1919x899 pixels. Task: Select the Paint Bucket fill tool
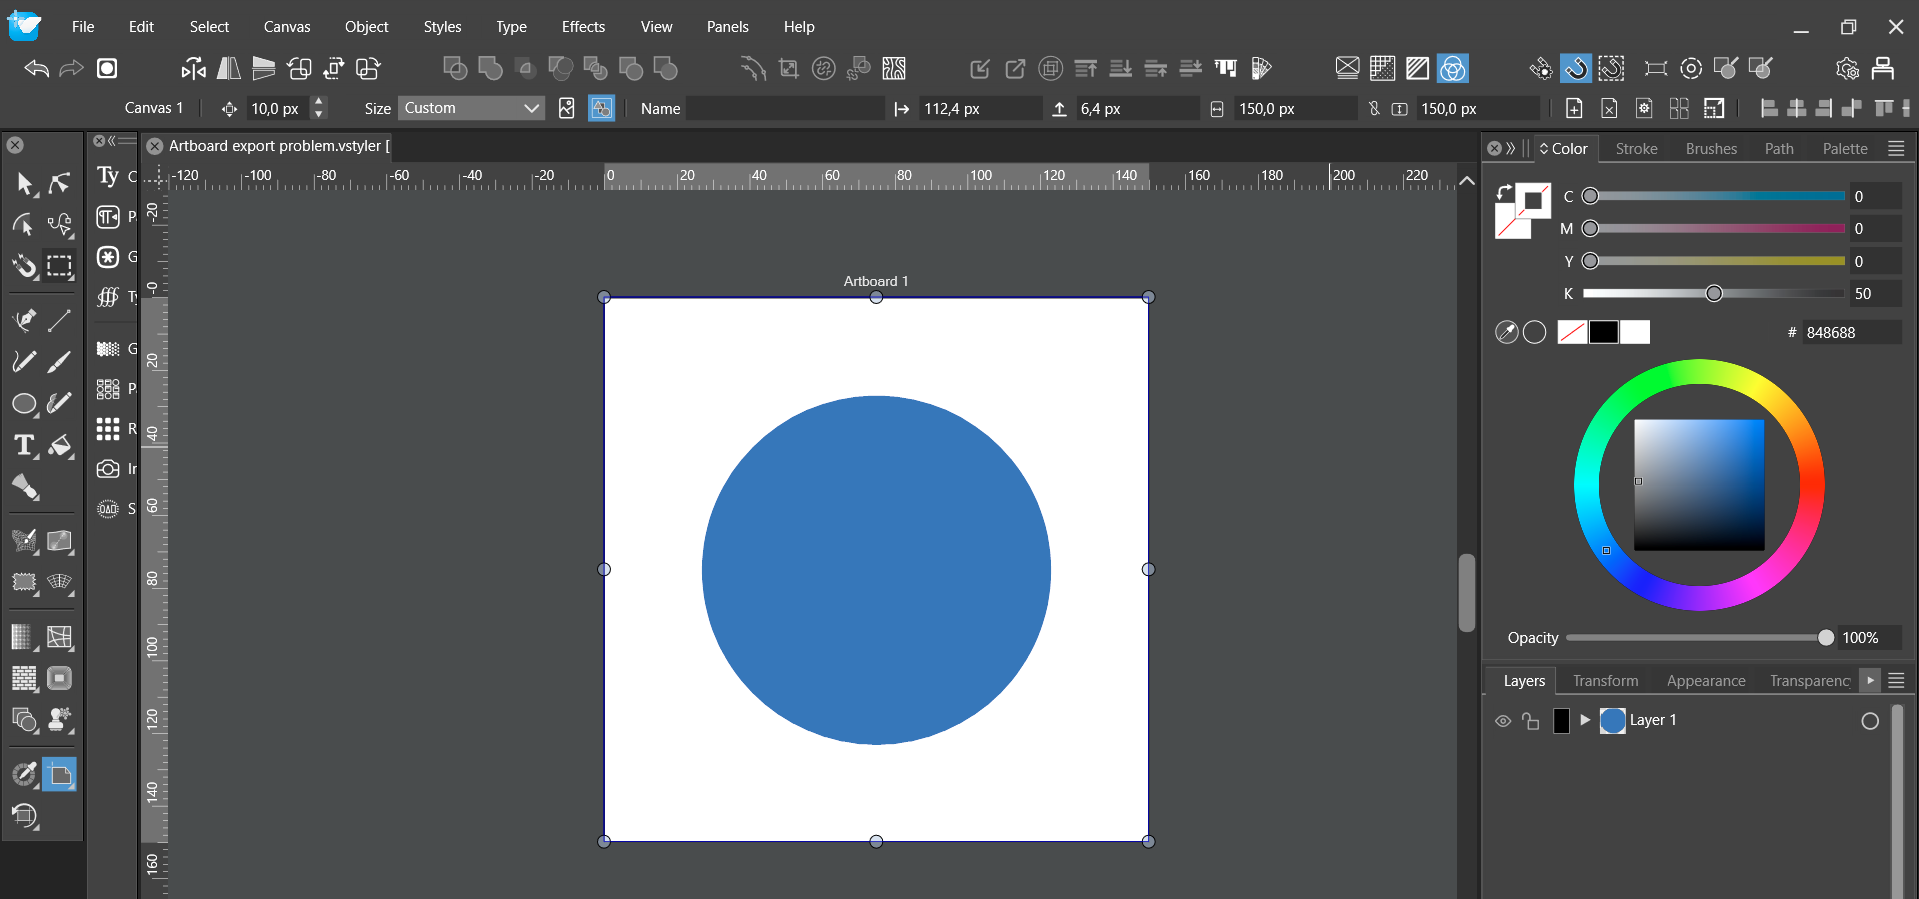(x=60, y=445)
